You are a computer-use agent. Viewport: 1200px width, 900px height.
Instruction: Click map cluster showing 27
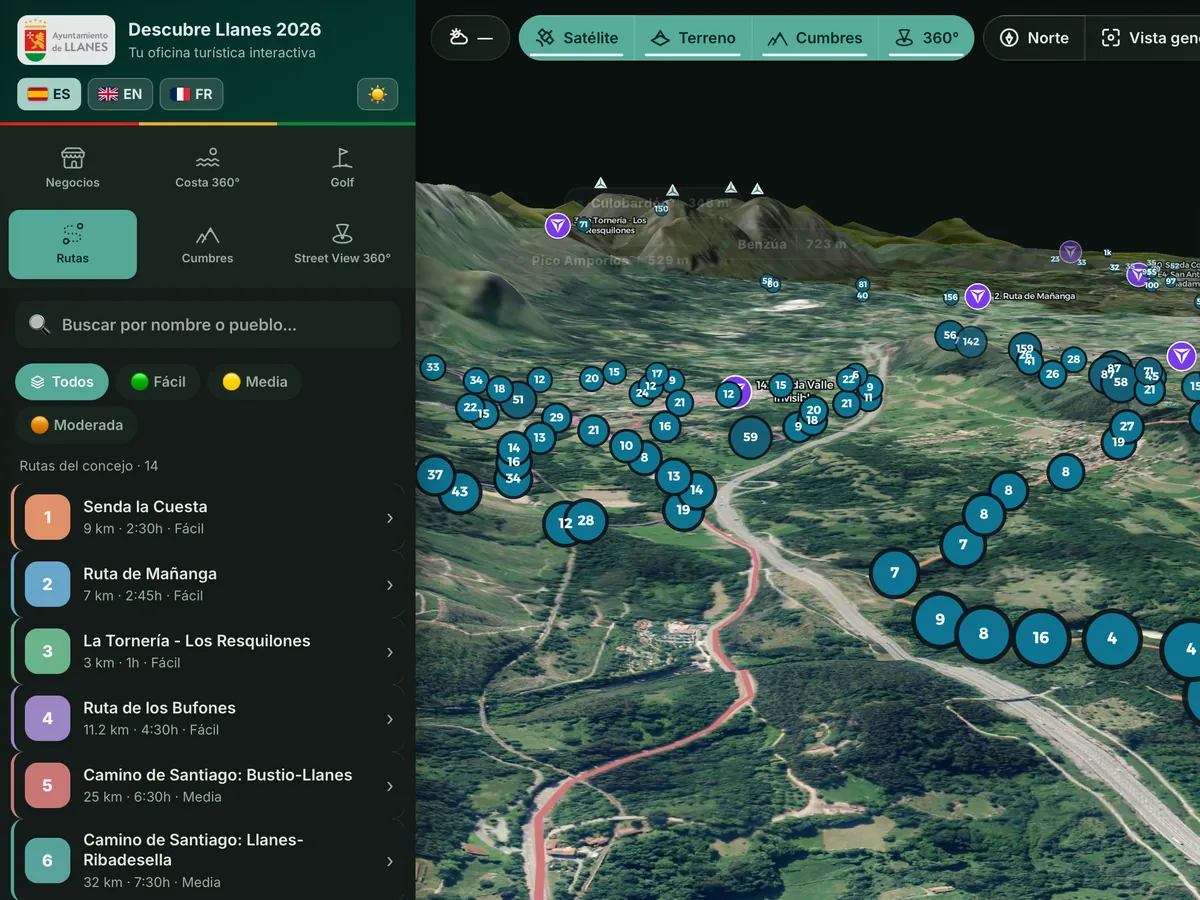1127,426
